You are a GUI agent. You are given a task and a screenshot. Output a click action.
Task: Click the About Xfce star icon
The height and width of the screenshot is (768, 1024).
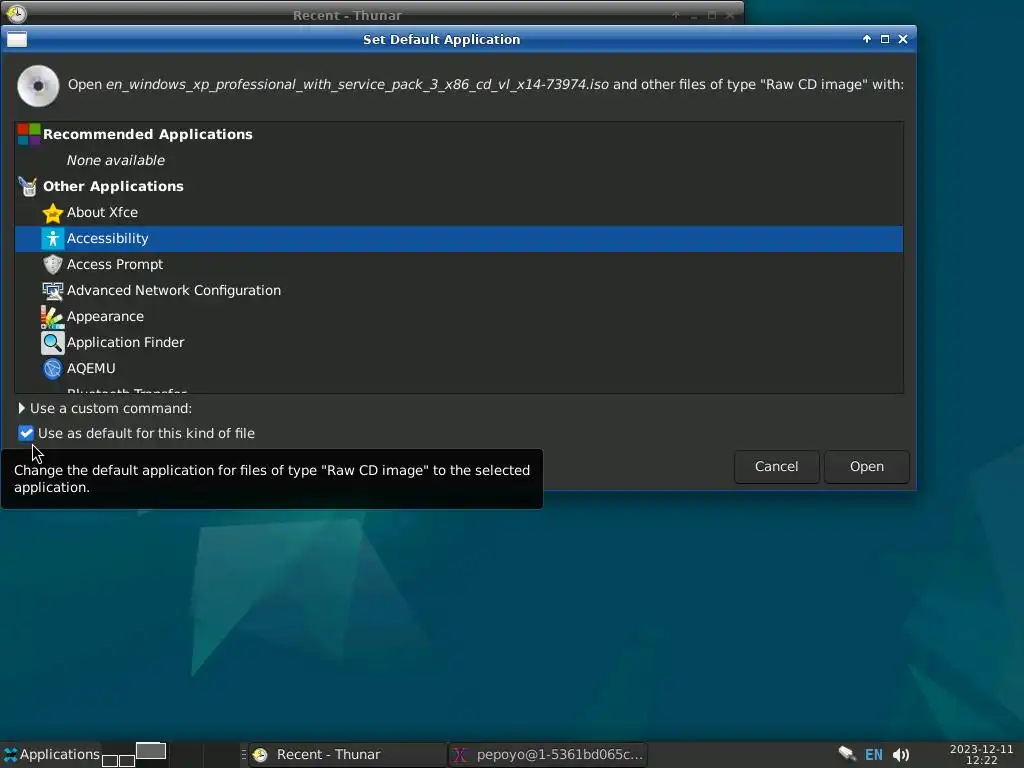click(52, 213)
